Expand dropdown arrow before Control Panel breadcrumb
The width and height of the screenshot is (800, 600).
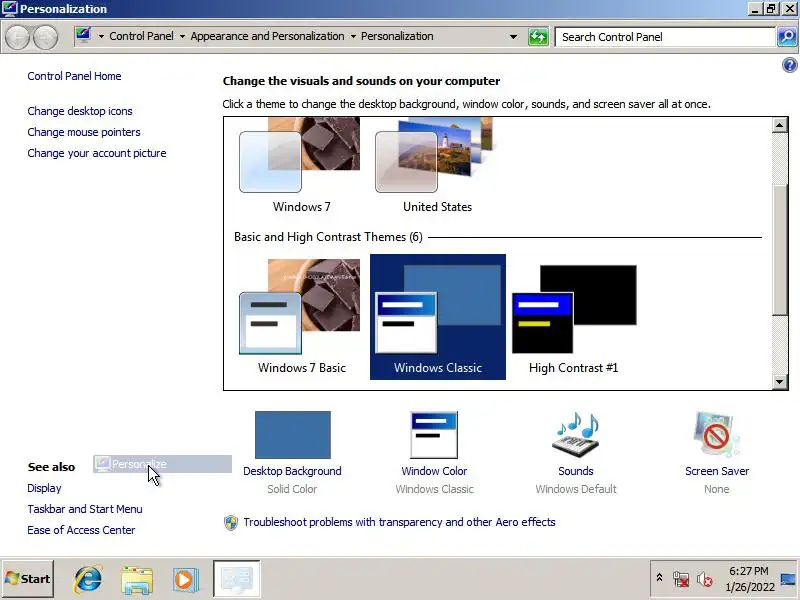pos(101,37)
